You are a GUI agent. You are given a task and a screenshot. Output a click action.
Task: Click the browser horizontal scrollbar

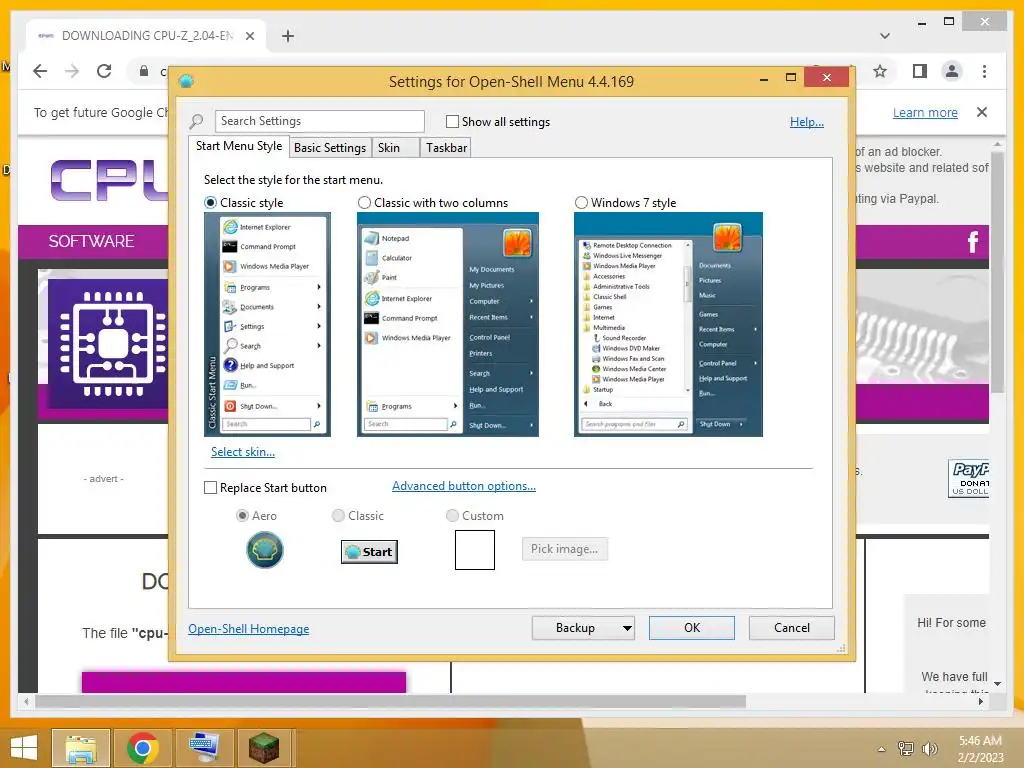(x=391, y=701)
